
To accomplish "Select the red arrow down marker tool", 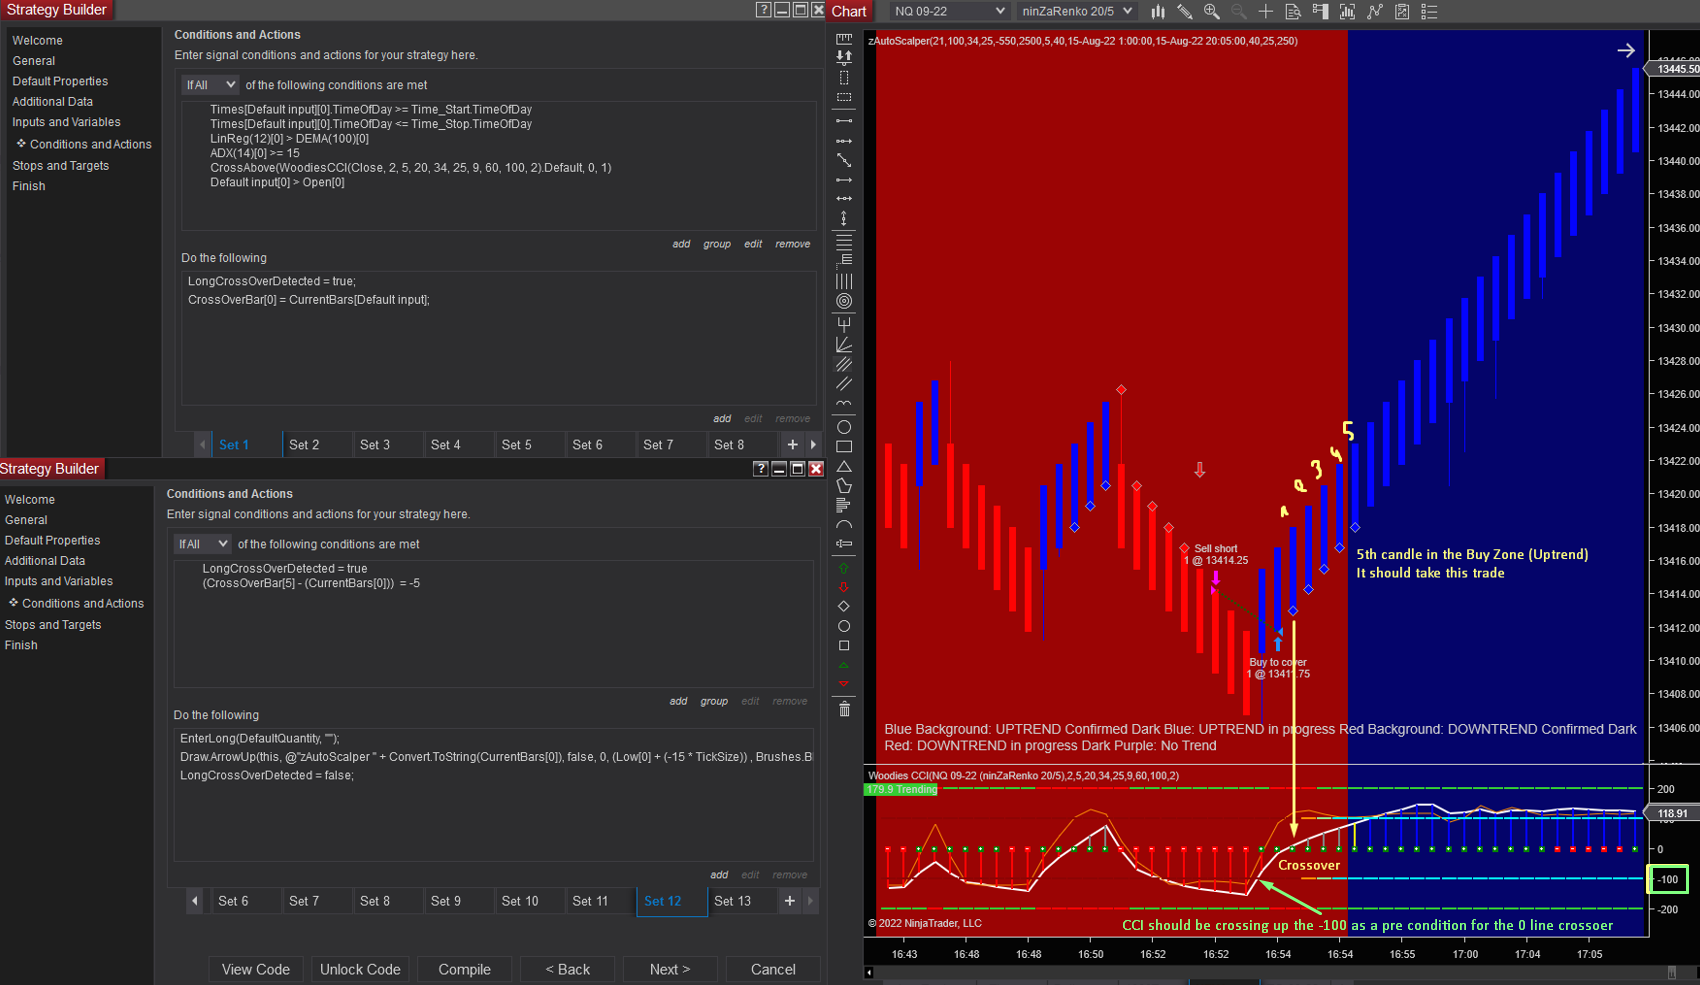I will [x=844, y=587].
